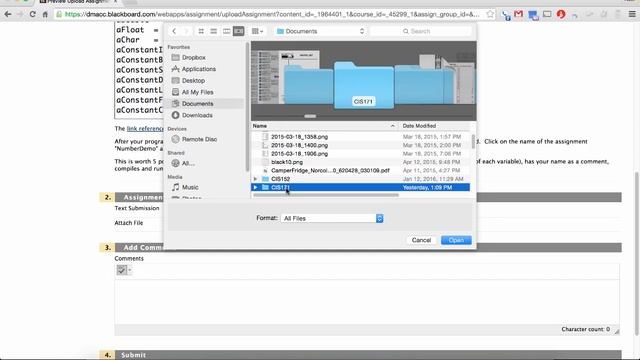Click the Cancel button
This screenshot has height=360, width=640.
(x=421, y=240)
